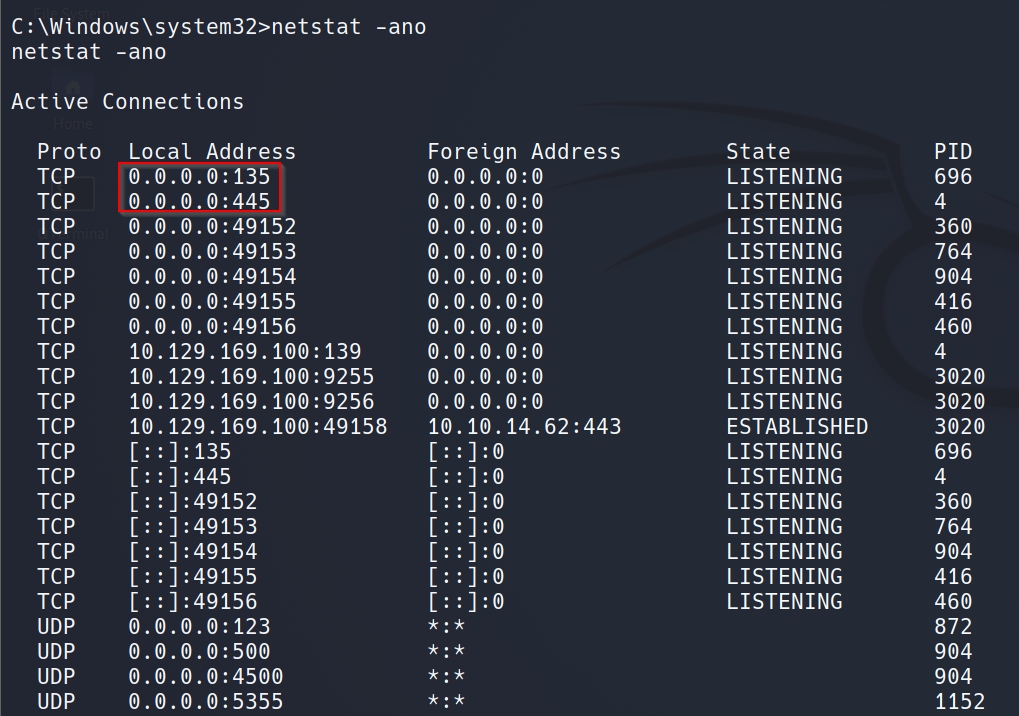Click the State column header
Image resolution: width=1019 pixels, height=716 pixels.
[x=758, y=152]
